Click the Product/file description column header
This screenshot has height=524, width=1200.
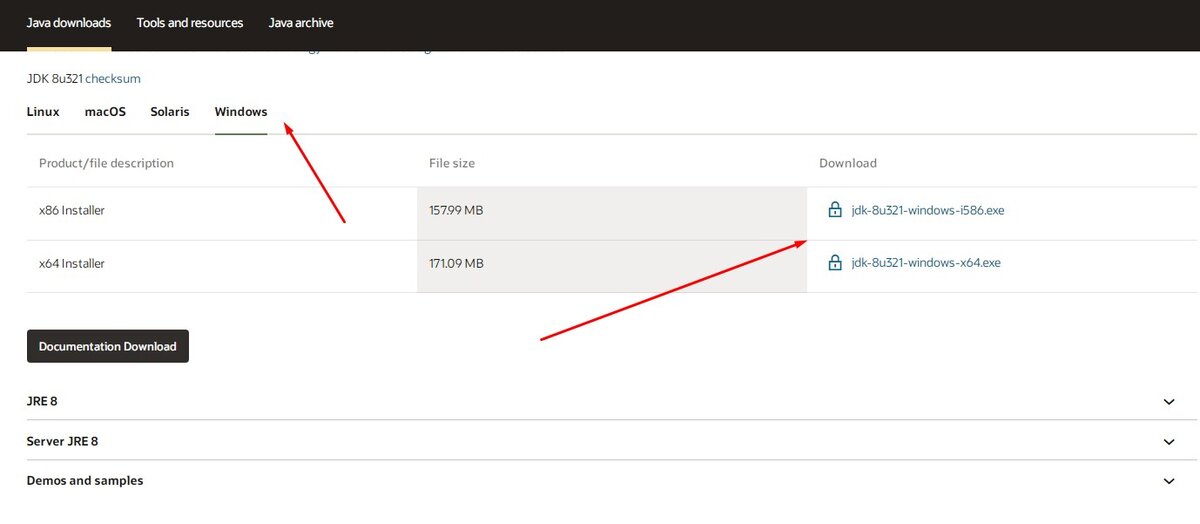click(106, 163)
